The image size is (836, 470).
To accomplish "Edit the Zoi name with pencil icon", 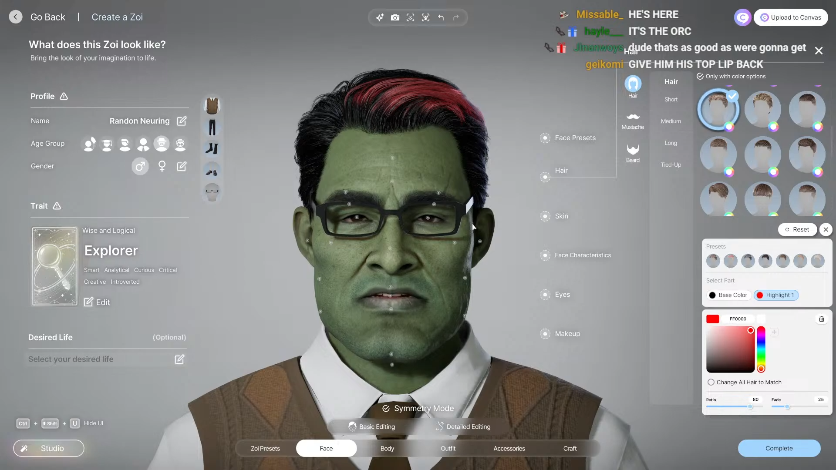I will (x=181, y=121).
